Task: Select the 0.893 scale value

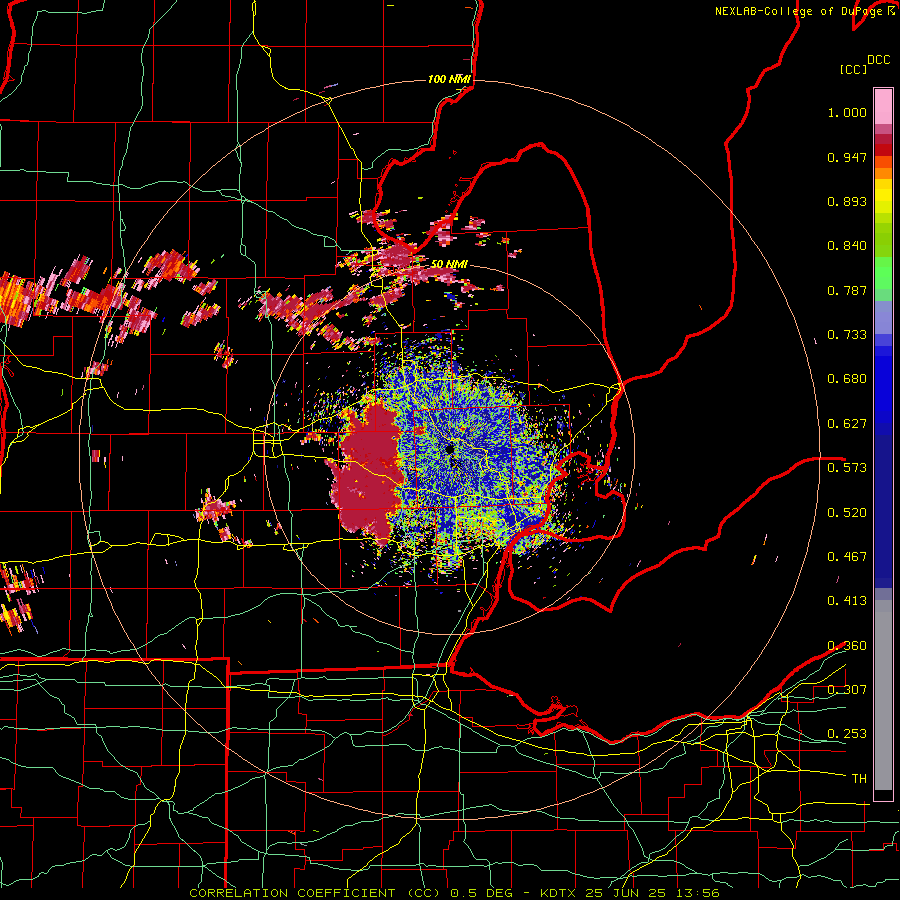Action: point(847,201)
